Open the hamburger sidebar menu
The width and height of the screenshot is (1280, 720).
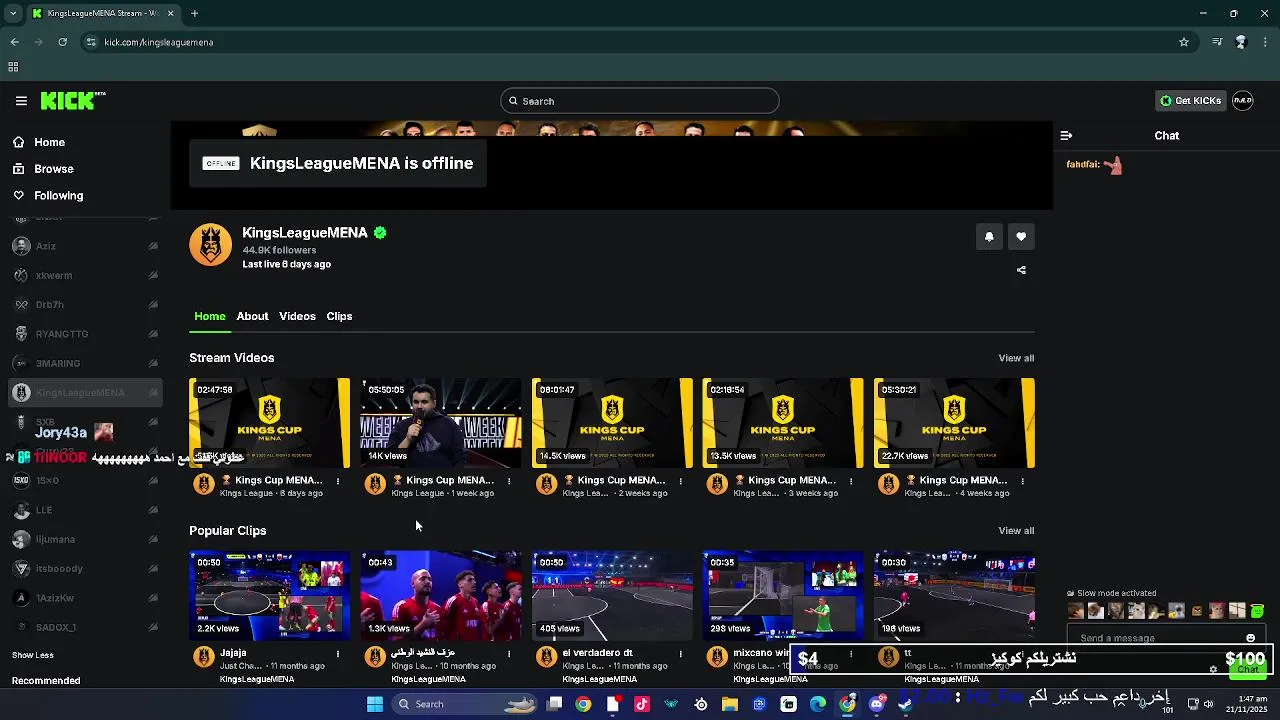(x=21, y=101)
